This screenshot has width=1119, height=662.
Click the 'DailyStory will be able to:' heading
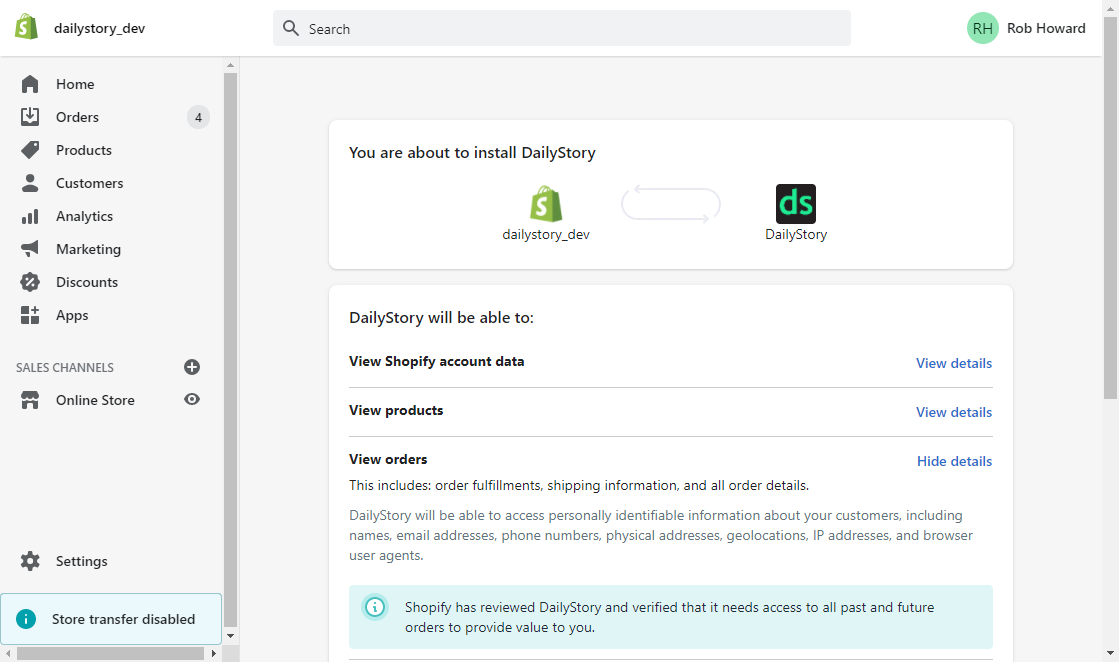[x=441, y=317]
